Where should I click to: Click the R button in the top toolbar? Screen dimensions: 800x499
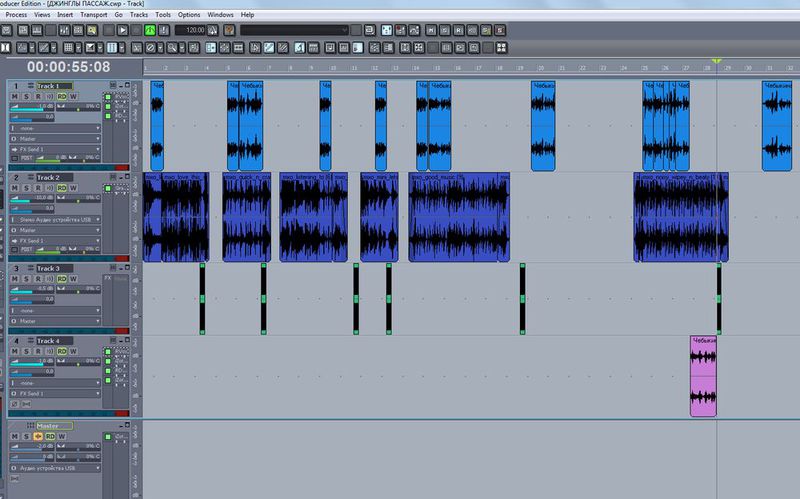point(459,30)
